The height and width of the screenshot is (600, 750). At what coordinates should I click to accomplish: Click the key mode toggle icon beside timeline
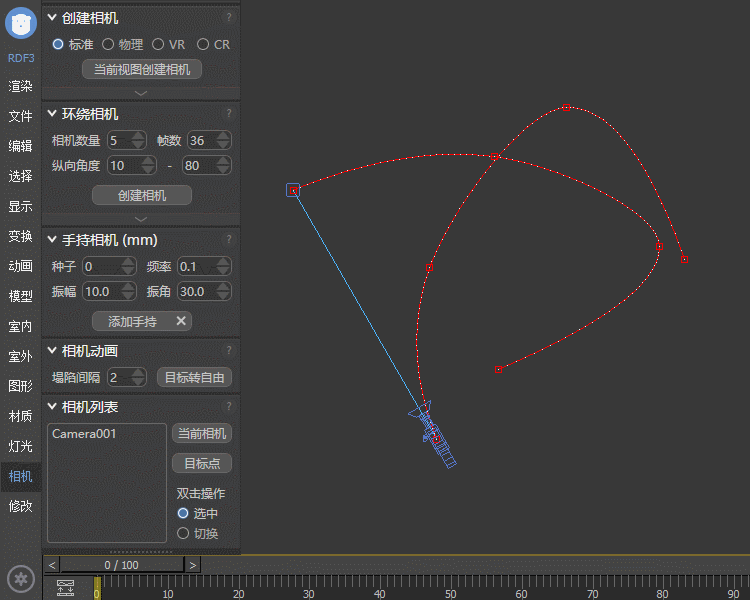(x=66, y=588)
